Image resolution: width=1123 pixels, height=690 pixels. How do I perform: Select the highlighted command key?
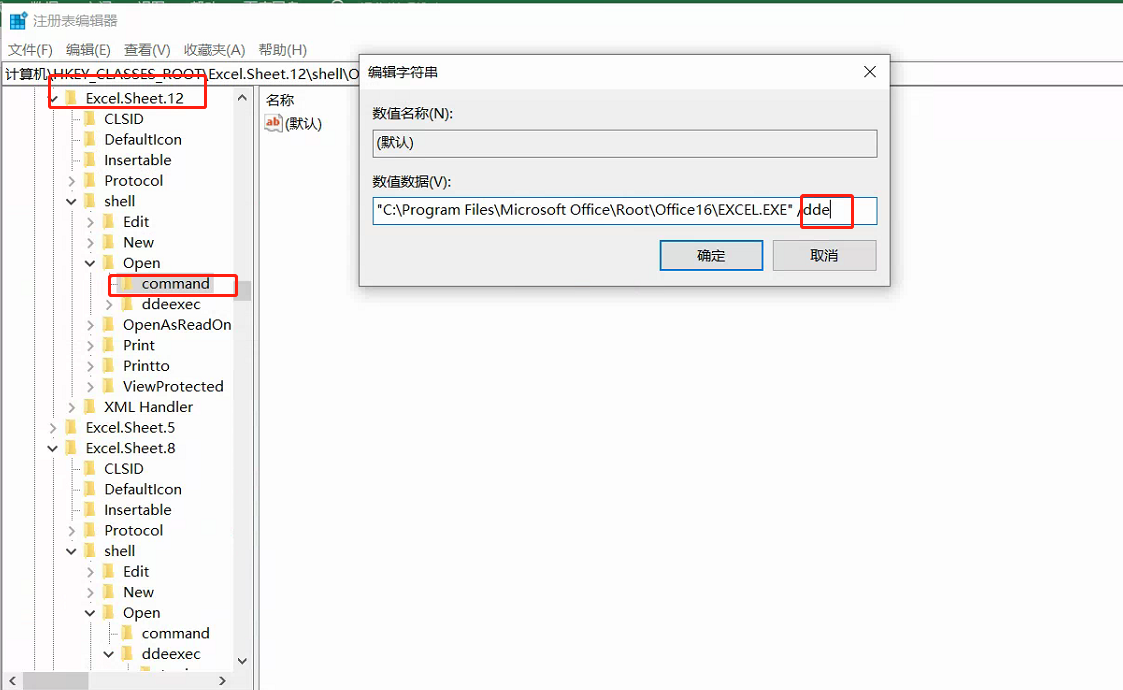[x=175, y=284]
